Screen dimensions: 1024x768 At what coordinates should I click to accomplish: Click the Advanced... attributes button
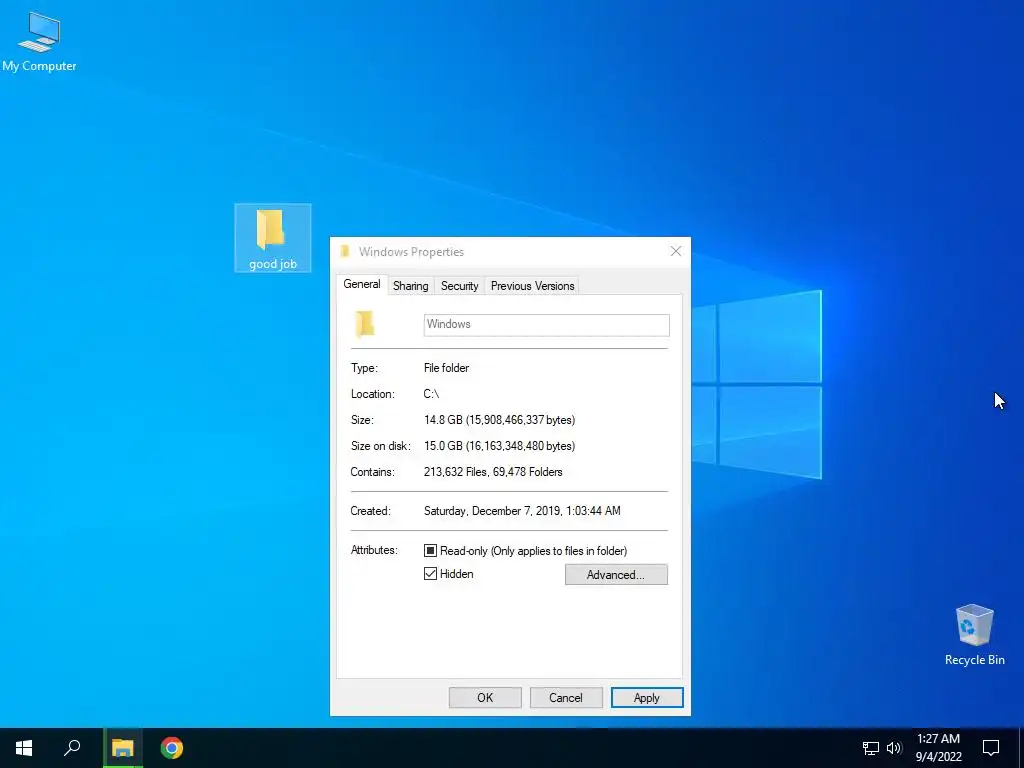tap(616, 575)
